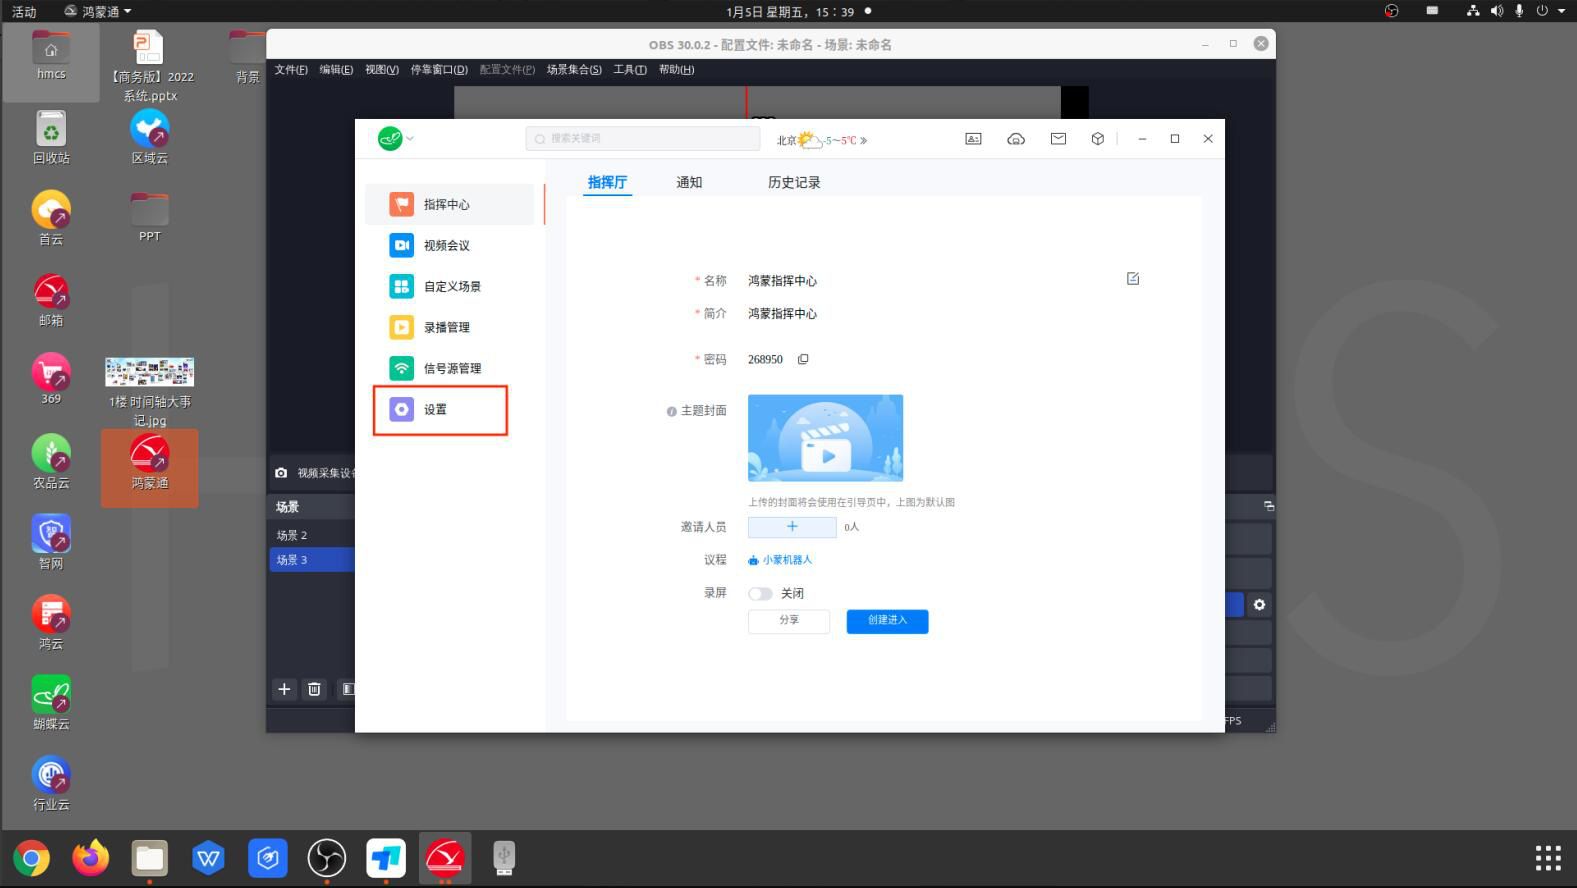The image size is (1577, 888).
Task: Open the 鸿蒙通 menu in top bar
Action: [x=98, y=11]
